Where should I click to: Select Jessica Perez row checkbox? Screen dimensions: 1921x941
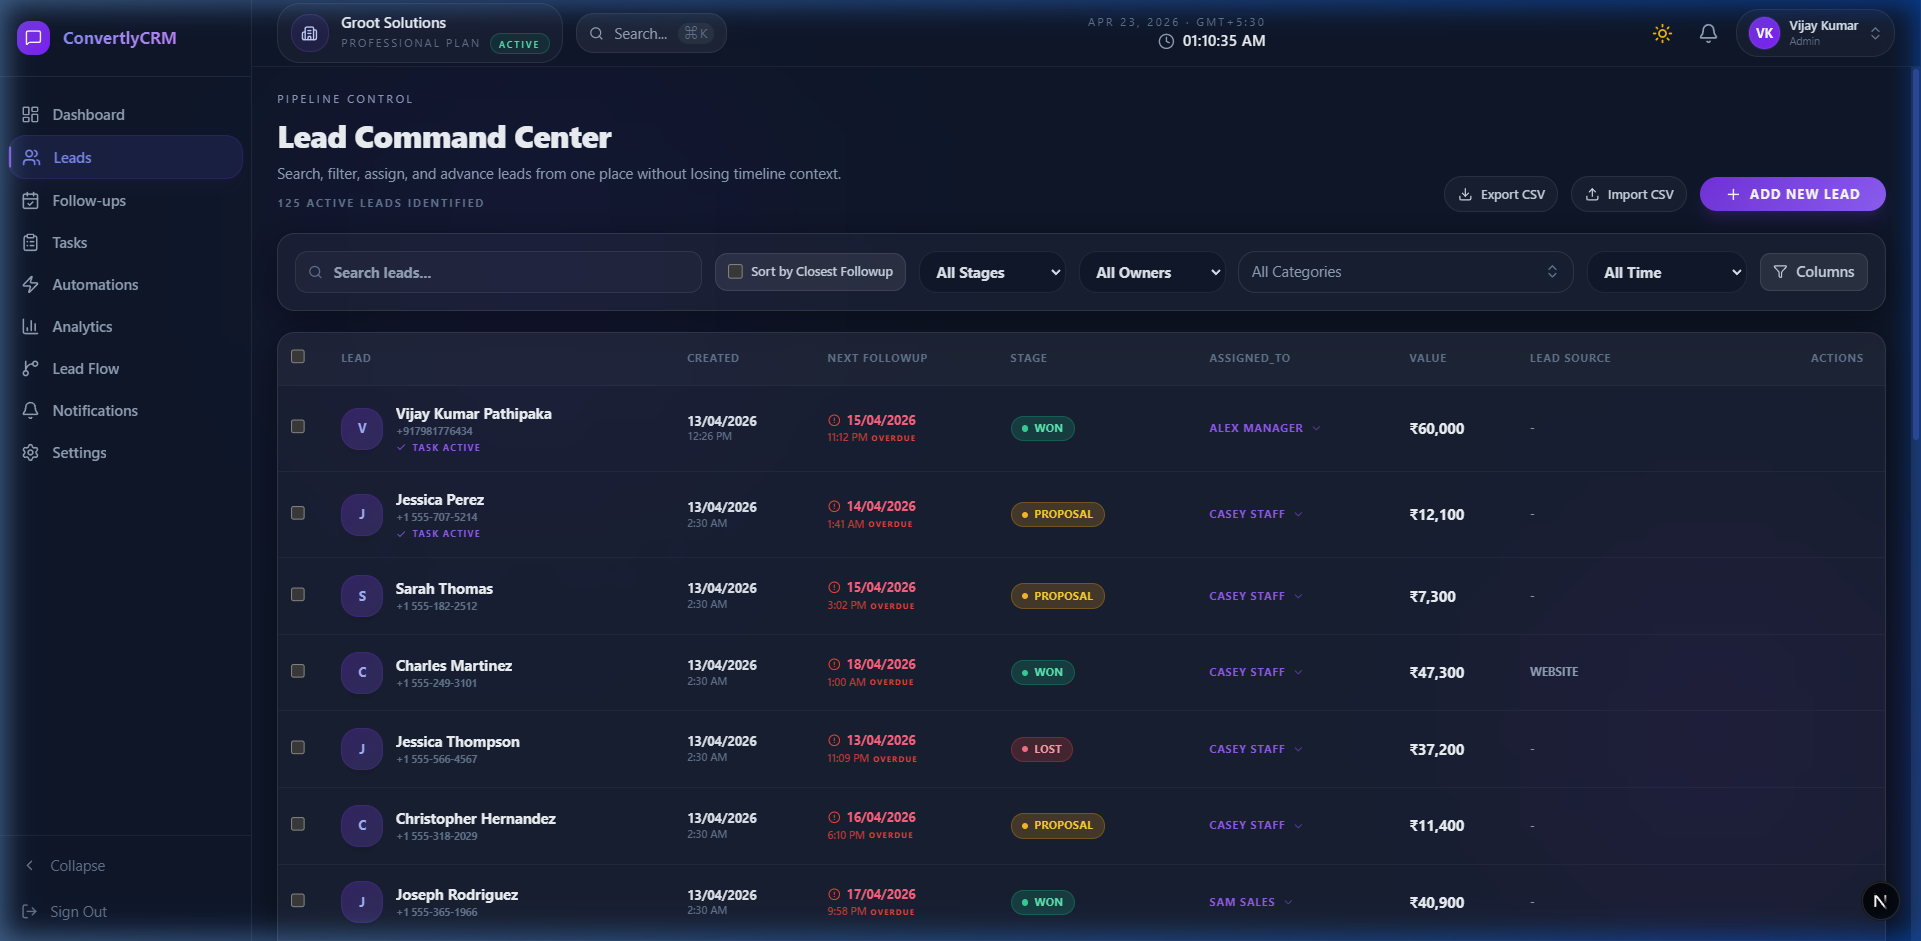pos(298,513)
